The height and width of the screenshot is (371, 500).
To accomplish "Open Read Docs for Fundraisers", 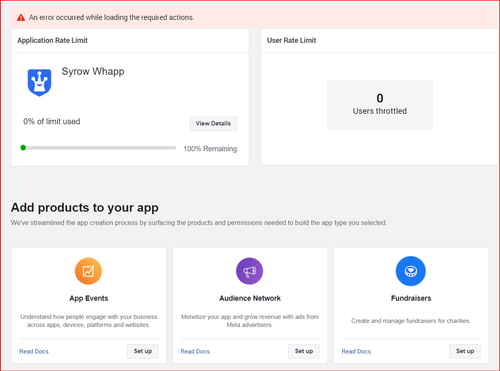I will [x=356, y=351].
